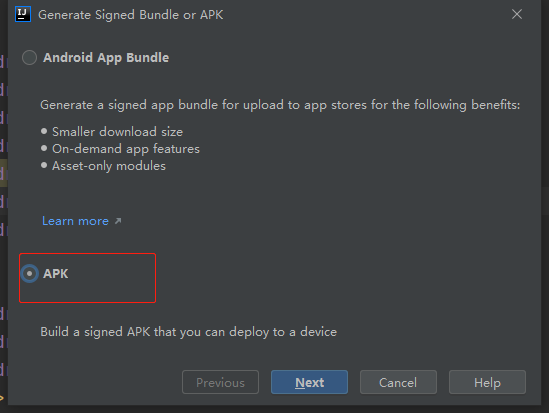Click the bullet dot before Smaller download size
549x413 pixels.
[44, 131]
